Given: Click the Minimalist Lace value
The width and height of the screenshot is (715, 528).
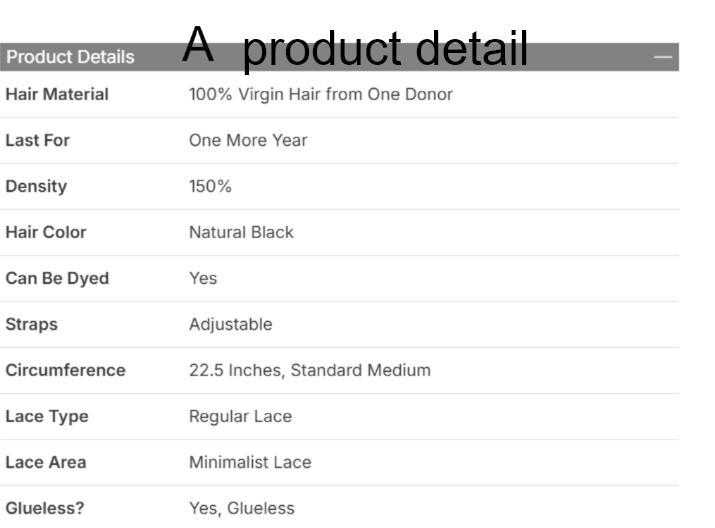Looking at the screenshot, I should coord(250,462).
